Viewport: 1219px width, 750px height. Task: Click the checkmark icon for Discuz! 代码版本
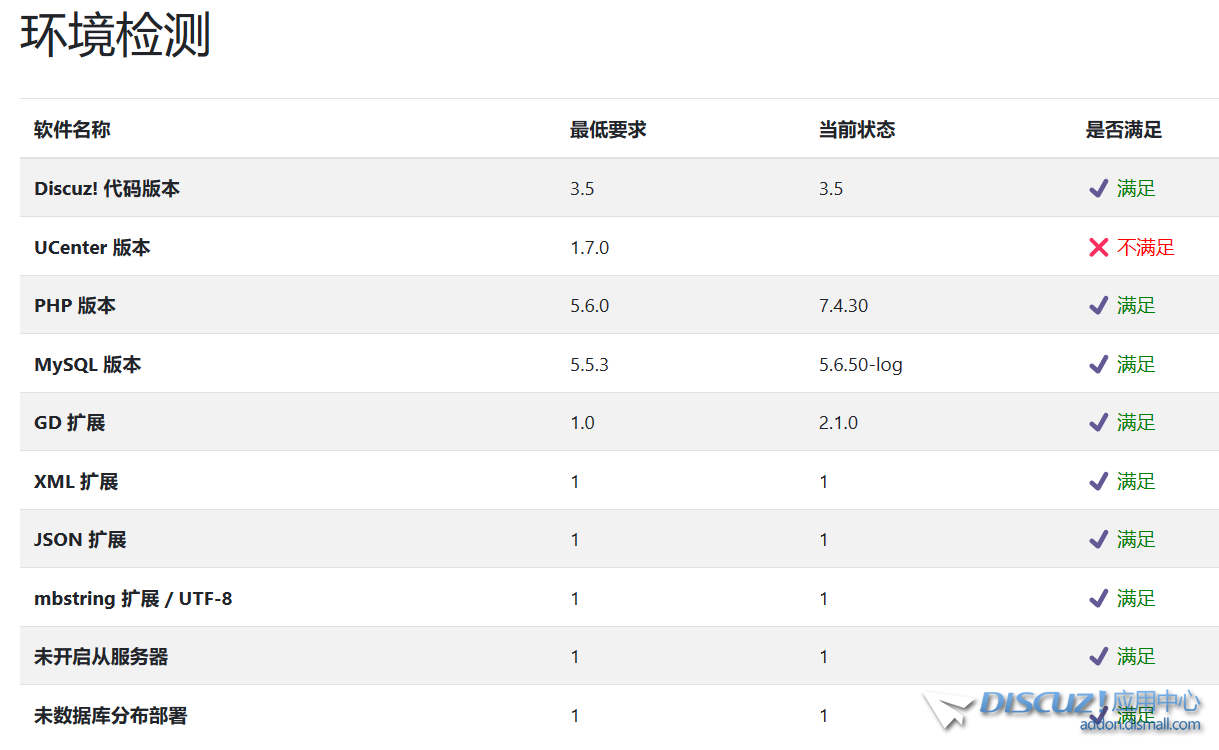pyautogui.click(x=1098, y=188)
